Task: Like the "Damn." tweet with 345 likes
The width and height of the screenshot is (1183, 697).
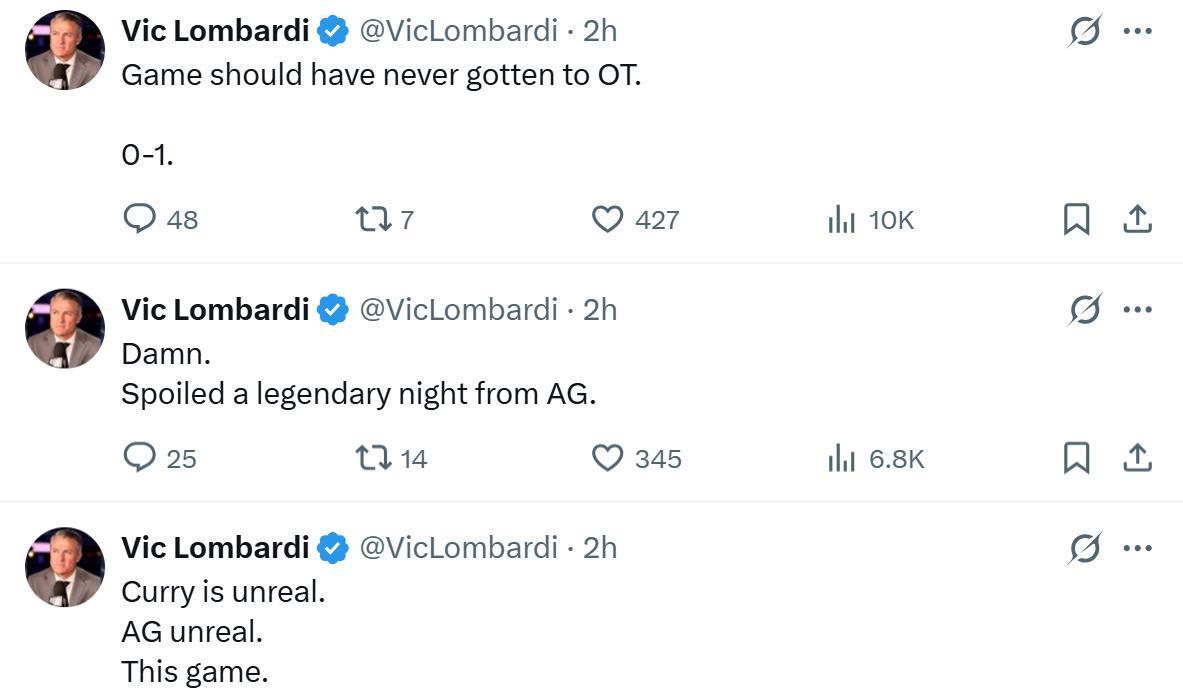Action: point(608,457)
